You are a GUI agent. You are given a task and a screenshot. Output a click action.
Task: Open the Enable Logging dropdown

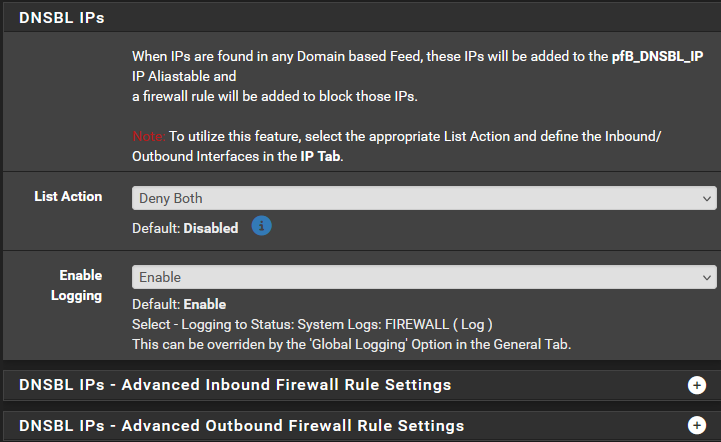tap(423, 276)
